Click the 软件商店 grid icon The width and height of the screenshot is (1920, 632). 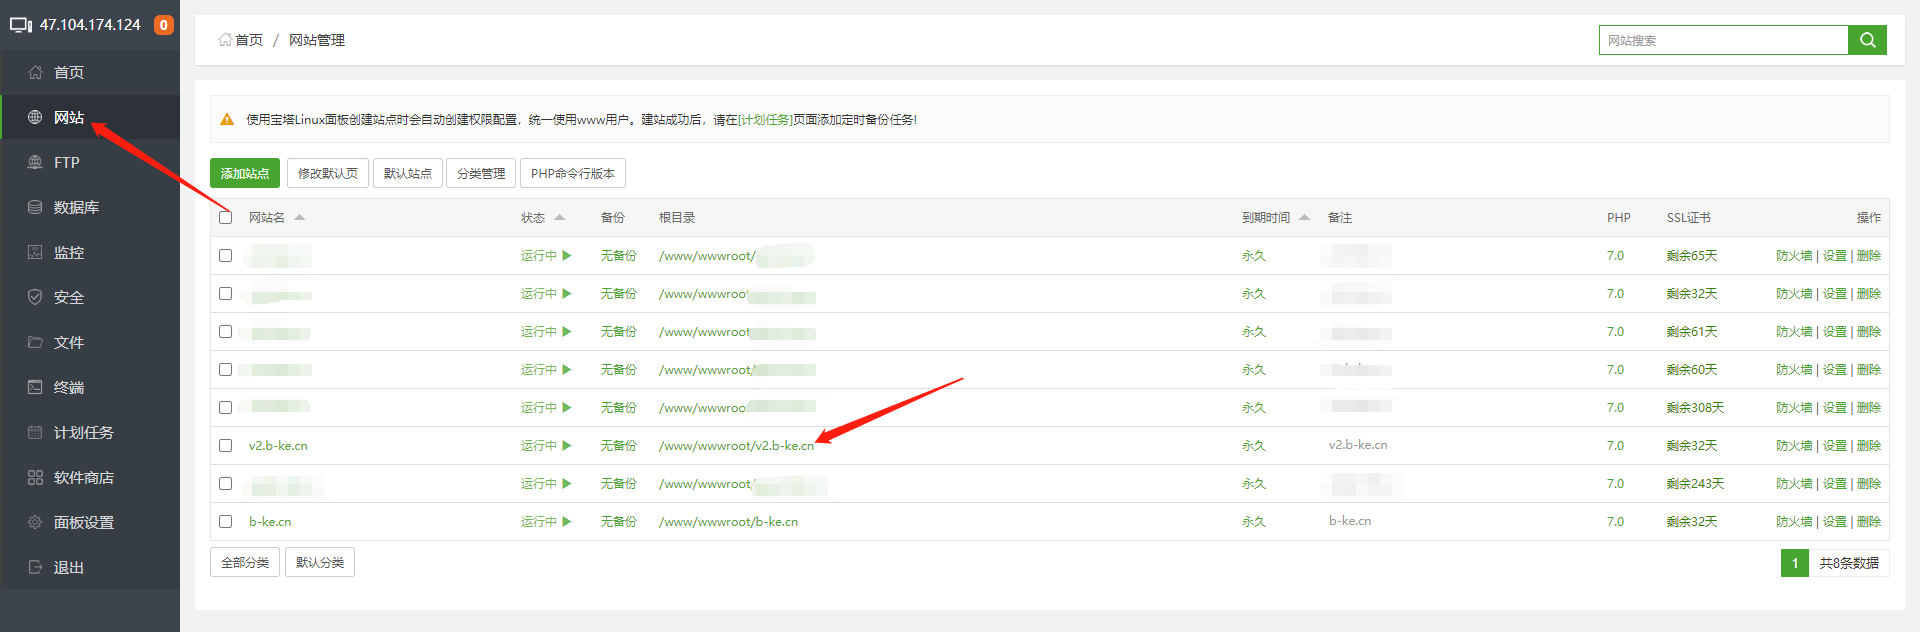coord(35,477)
